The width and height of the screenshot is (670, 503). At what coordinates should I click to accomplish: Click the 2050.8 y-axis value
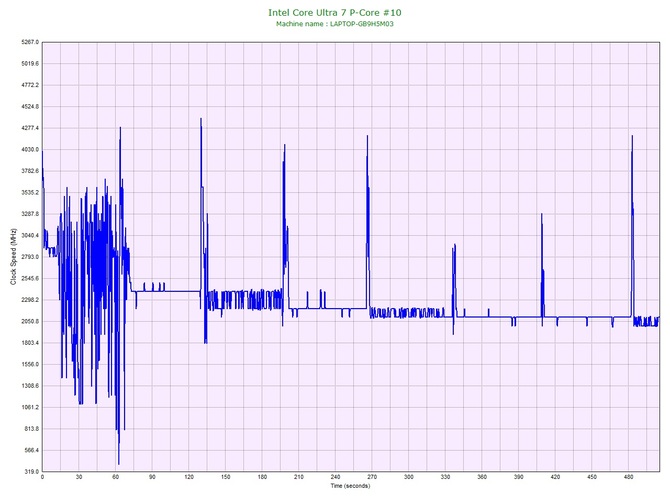30,321
